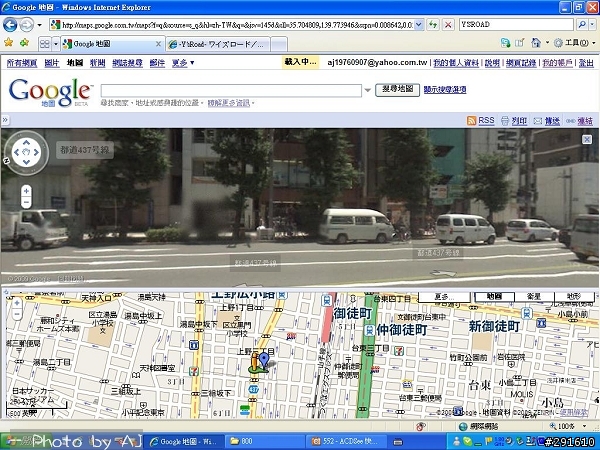
Task: Click the YSROAD browser search box
Action: coord(516,24)
